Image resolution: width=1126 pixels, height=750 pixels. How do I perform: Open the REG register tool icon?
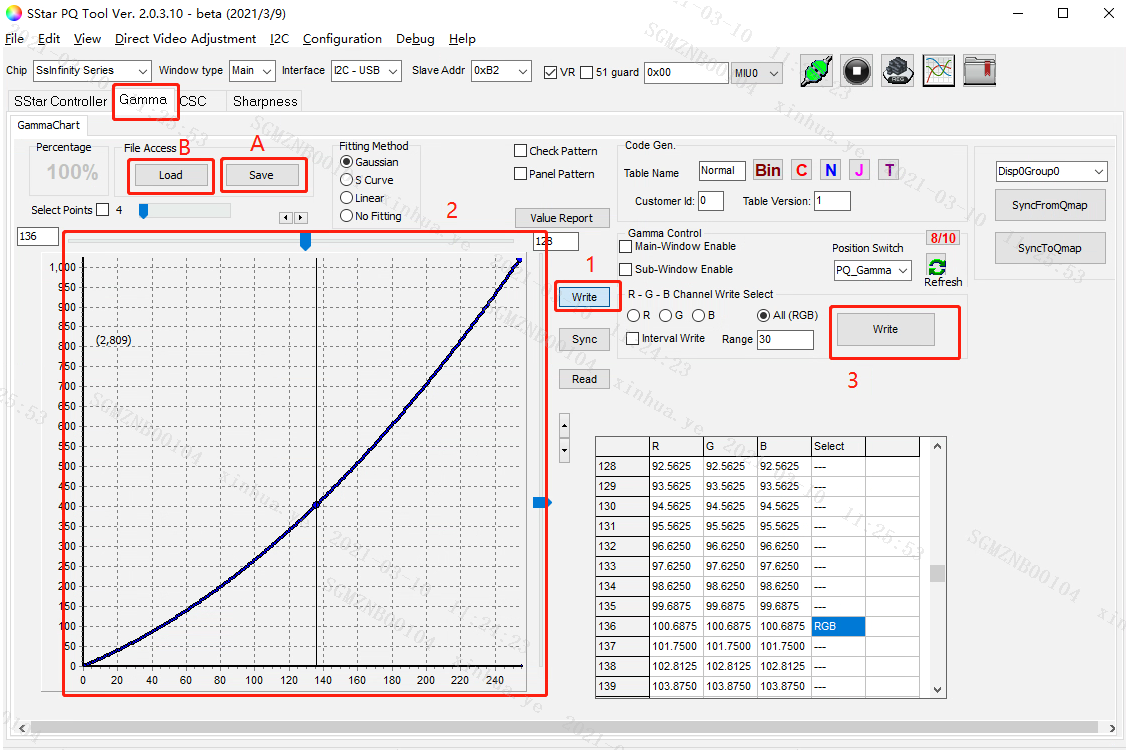897,71
